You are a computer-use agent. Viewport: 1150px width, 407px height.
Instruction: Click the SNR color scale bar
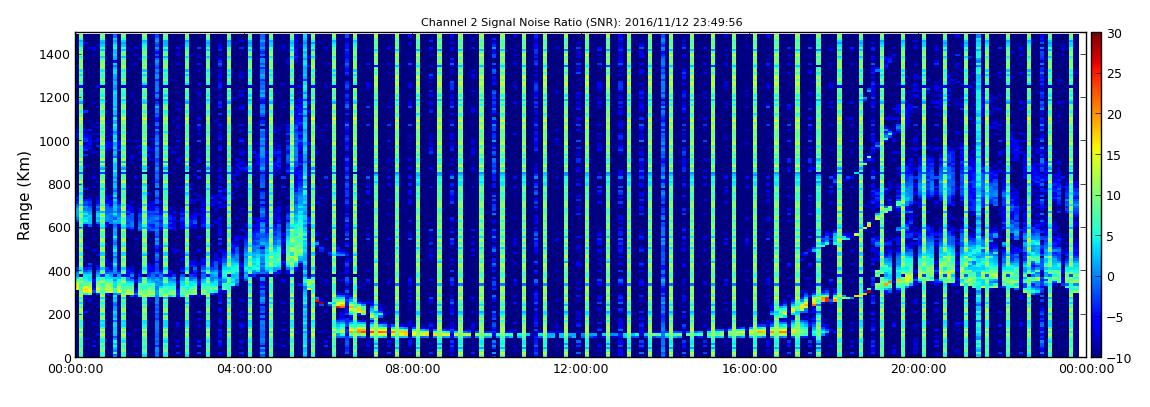(x=1096, y=195)
